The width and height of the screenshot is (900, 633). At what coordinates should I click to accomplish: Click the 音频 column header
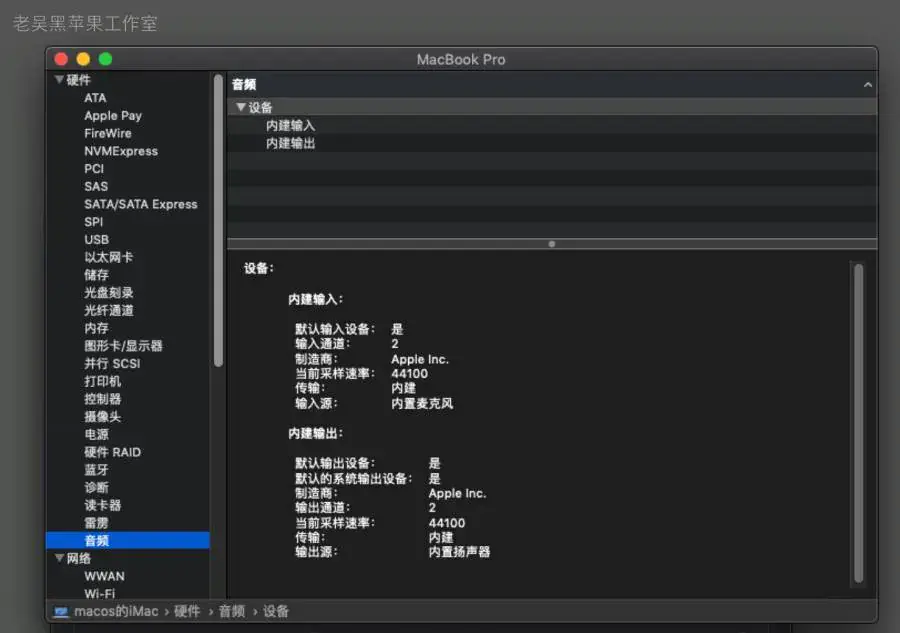pos(245,85)
